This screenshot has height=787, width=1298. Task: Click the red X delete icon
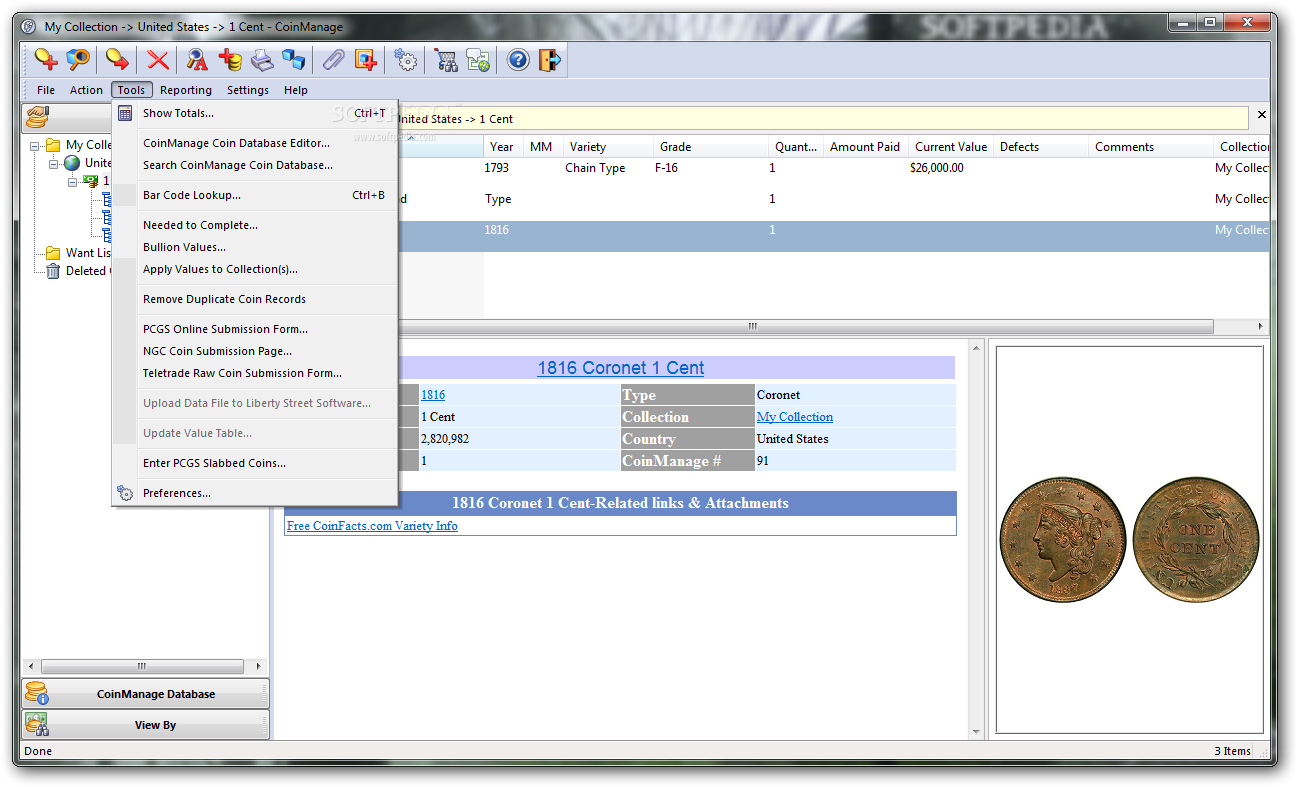(157, 60)
